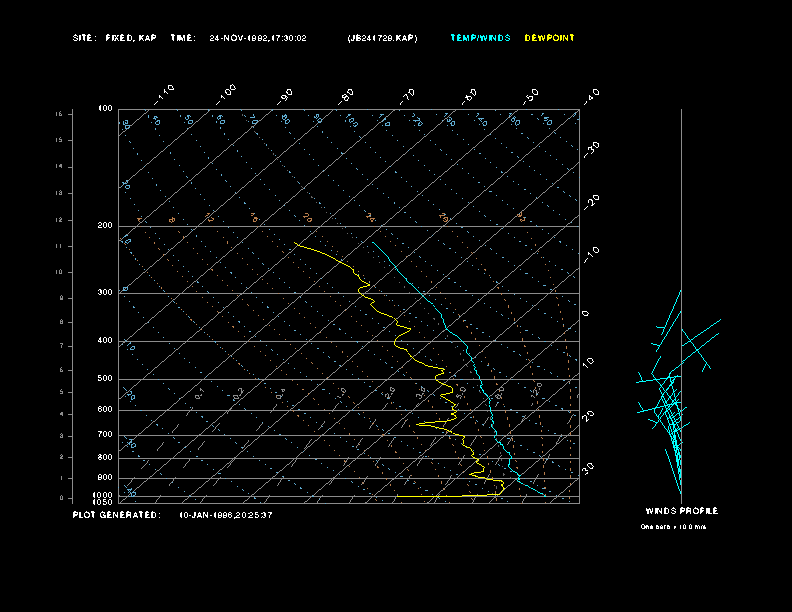This screenshot has width=792, height=612.
Task: Click the -80 isotherm label on top
Action: point(346,96)
